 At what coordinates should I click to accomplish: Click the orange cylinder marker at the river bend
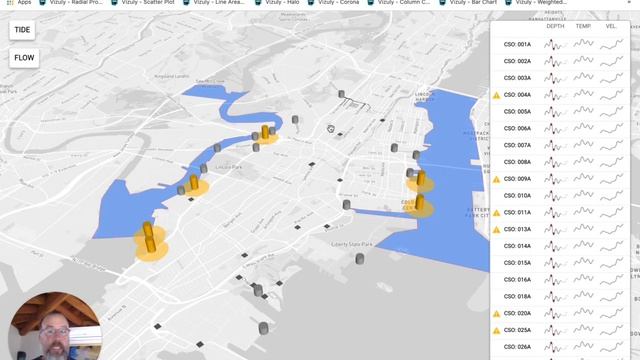pyautogui.click(x=265, y=132)
